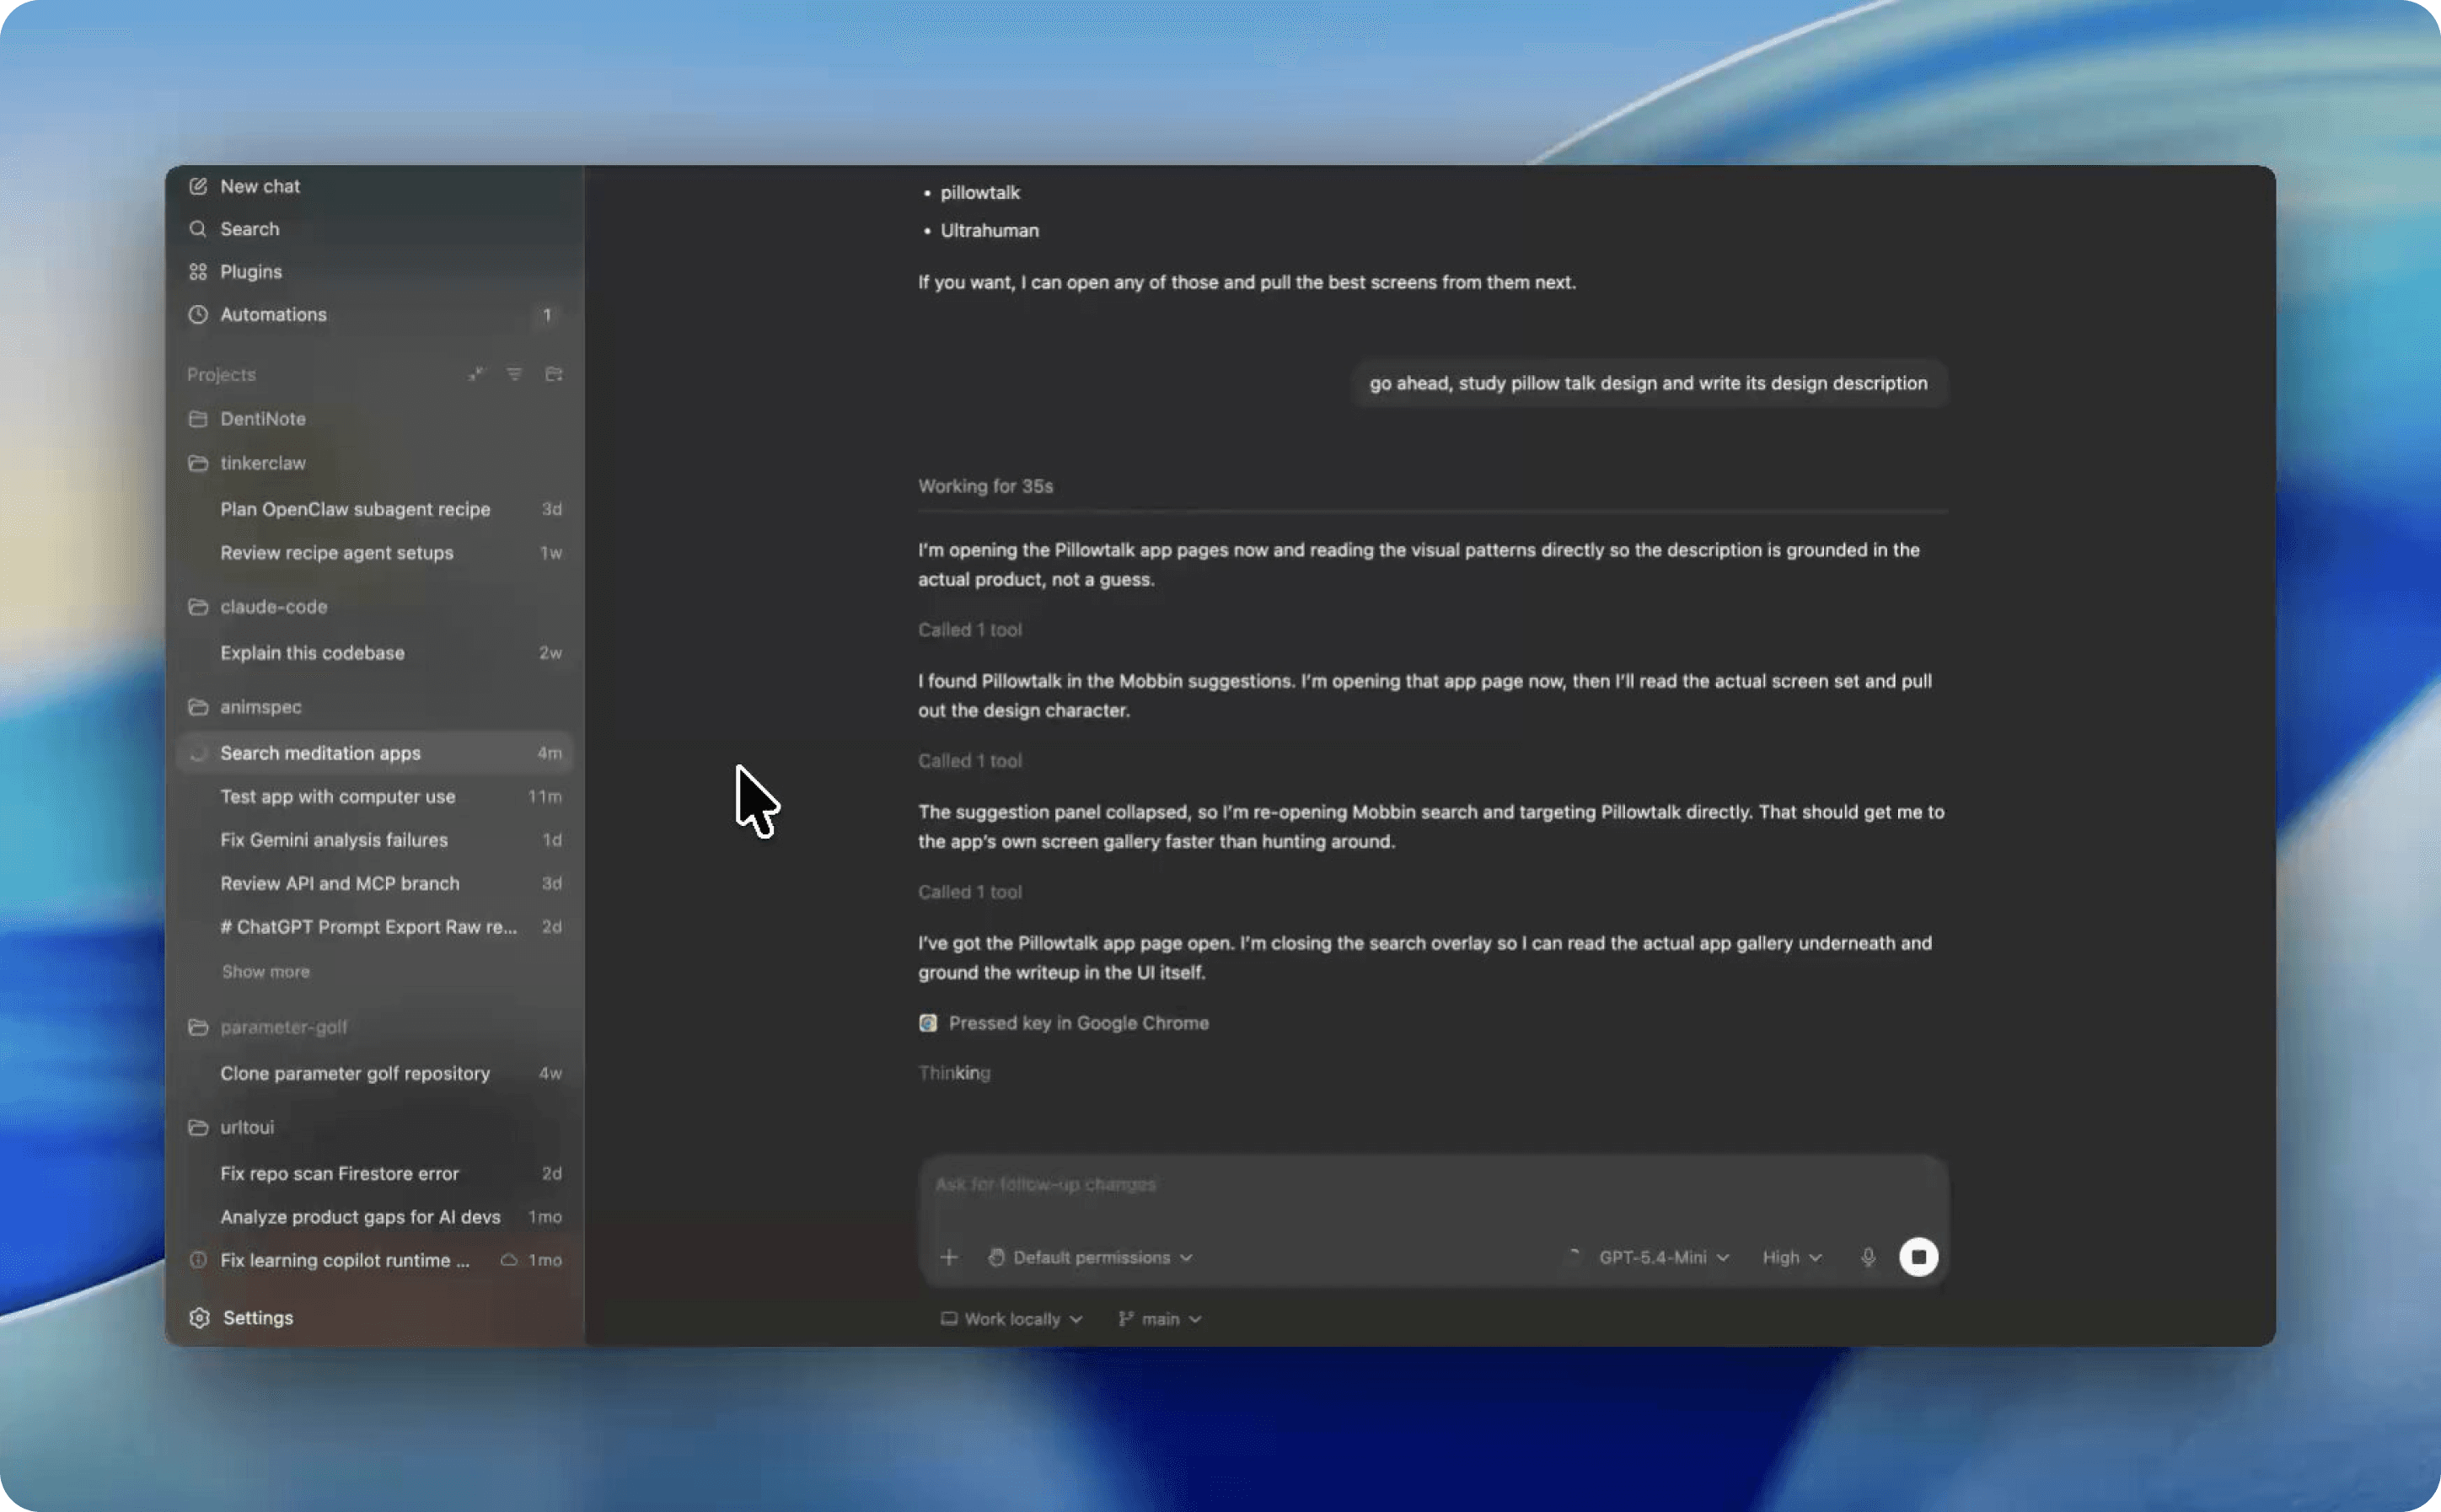The height and width of the screenshot is (1512, 2441).
Task: Click the new project folder icon
Action: click(x=553, y=374)
